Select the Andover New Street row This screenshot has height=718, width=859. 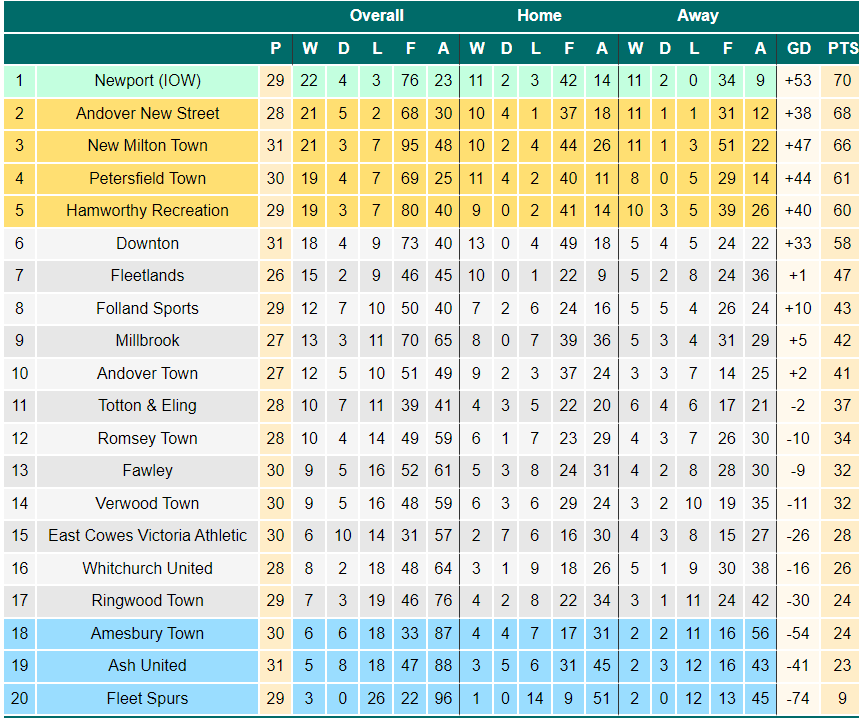coord(431,113)
